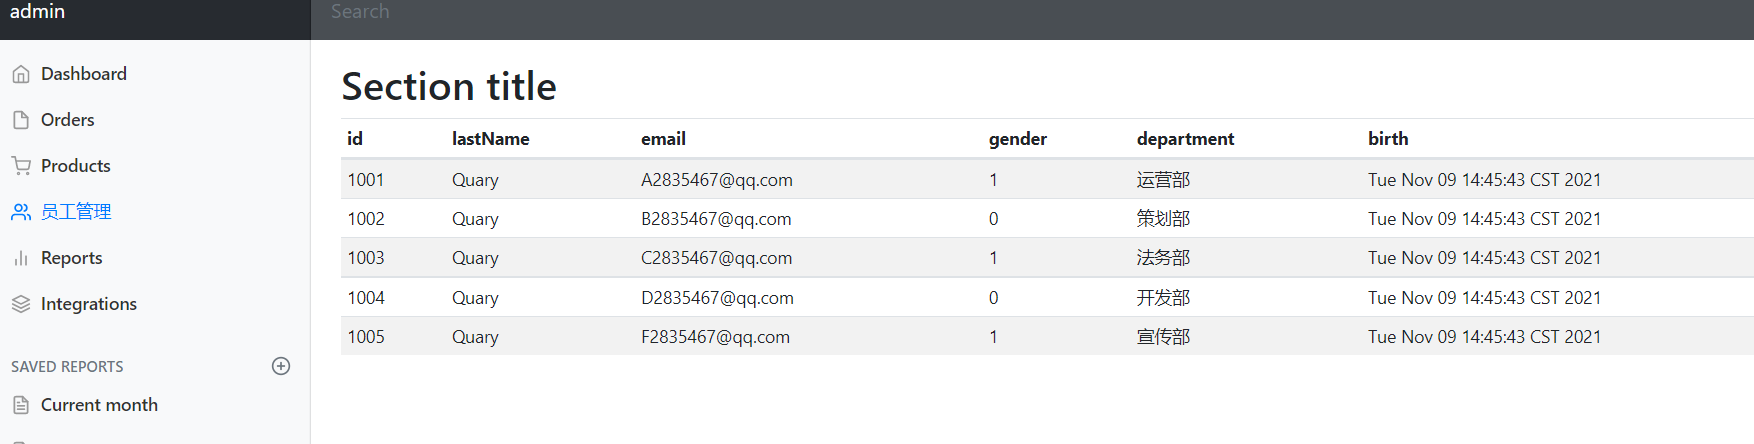Open the Products section
This screenshot has width=1754, height=444.
pyautogui.click(x=76, y=166)
